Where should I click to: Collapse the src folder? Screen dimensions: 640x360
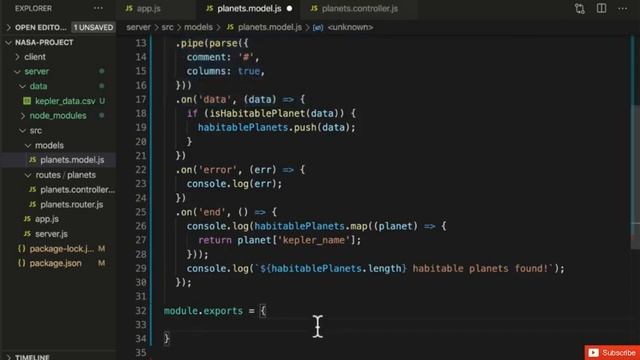36,131
